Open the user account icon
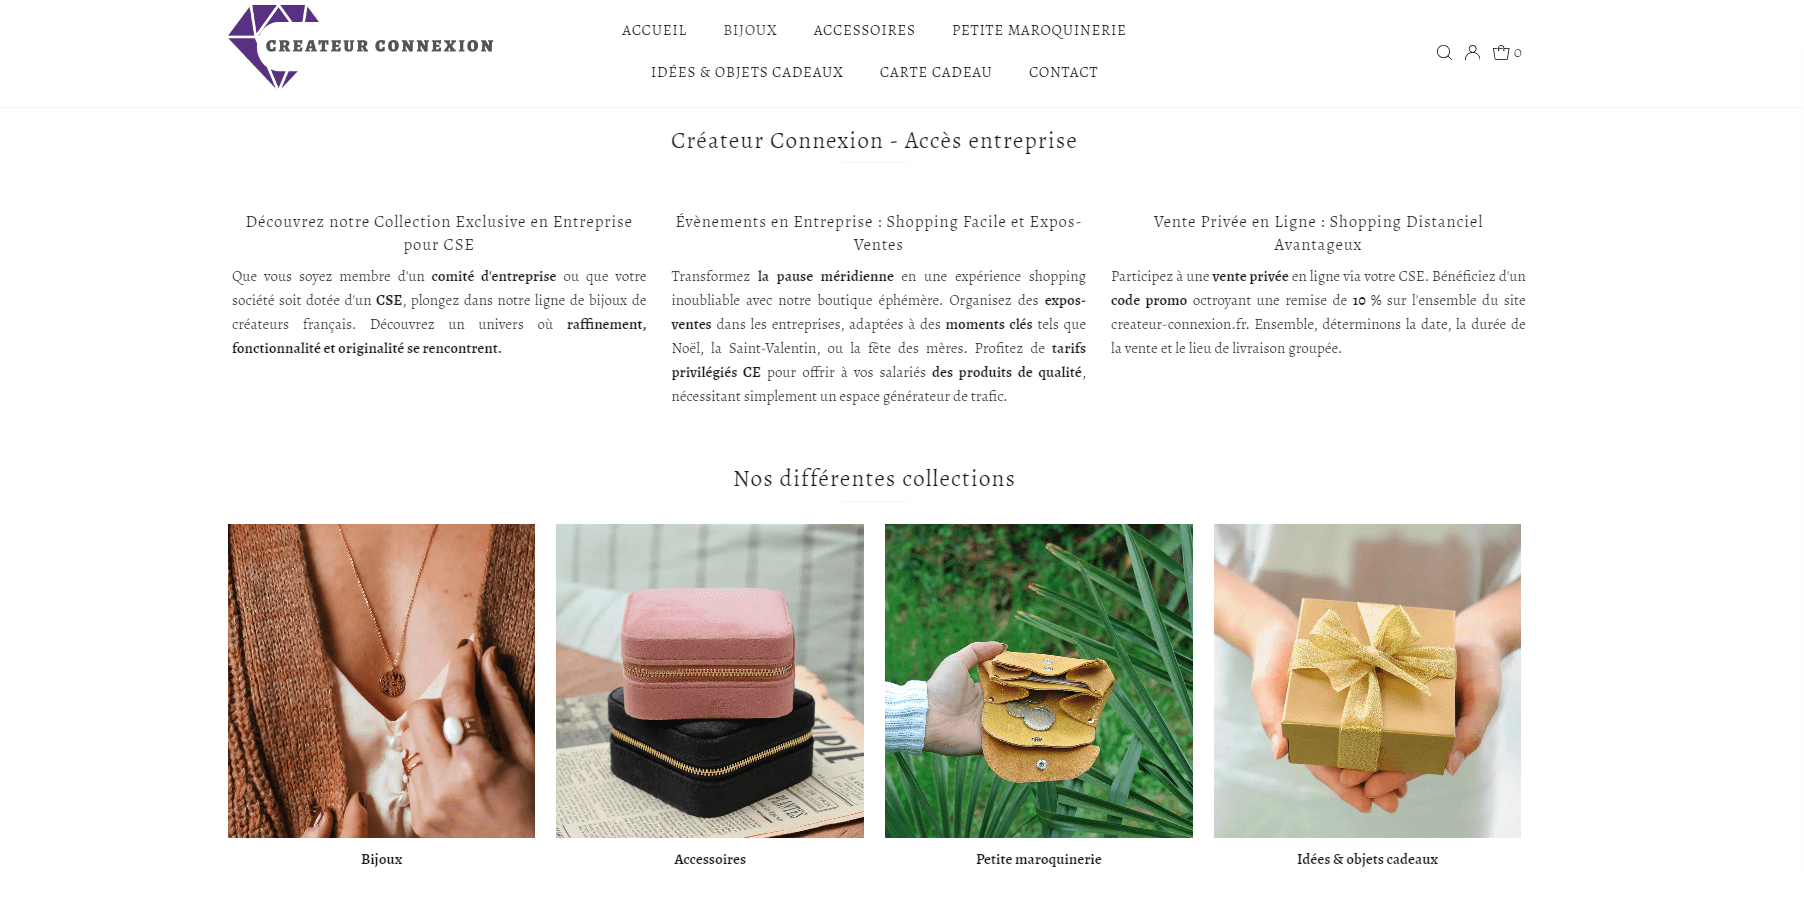This screenshot has width=1804, height=914. 1472,53
